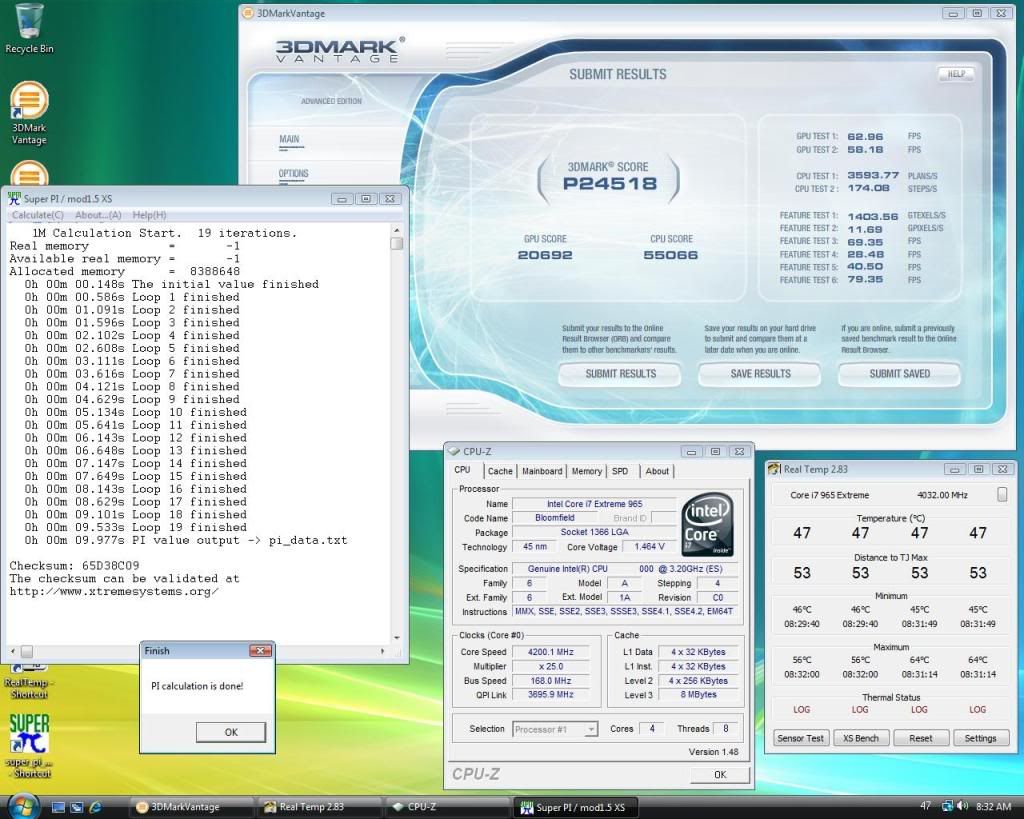
Task: Click Core Speed 4200.1 MHz field
Action: click(551, 652)
